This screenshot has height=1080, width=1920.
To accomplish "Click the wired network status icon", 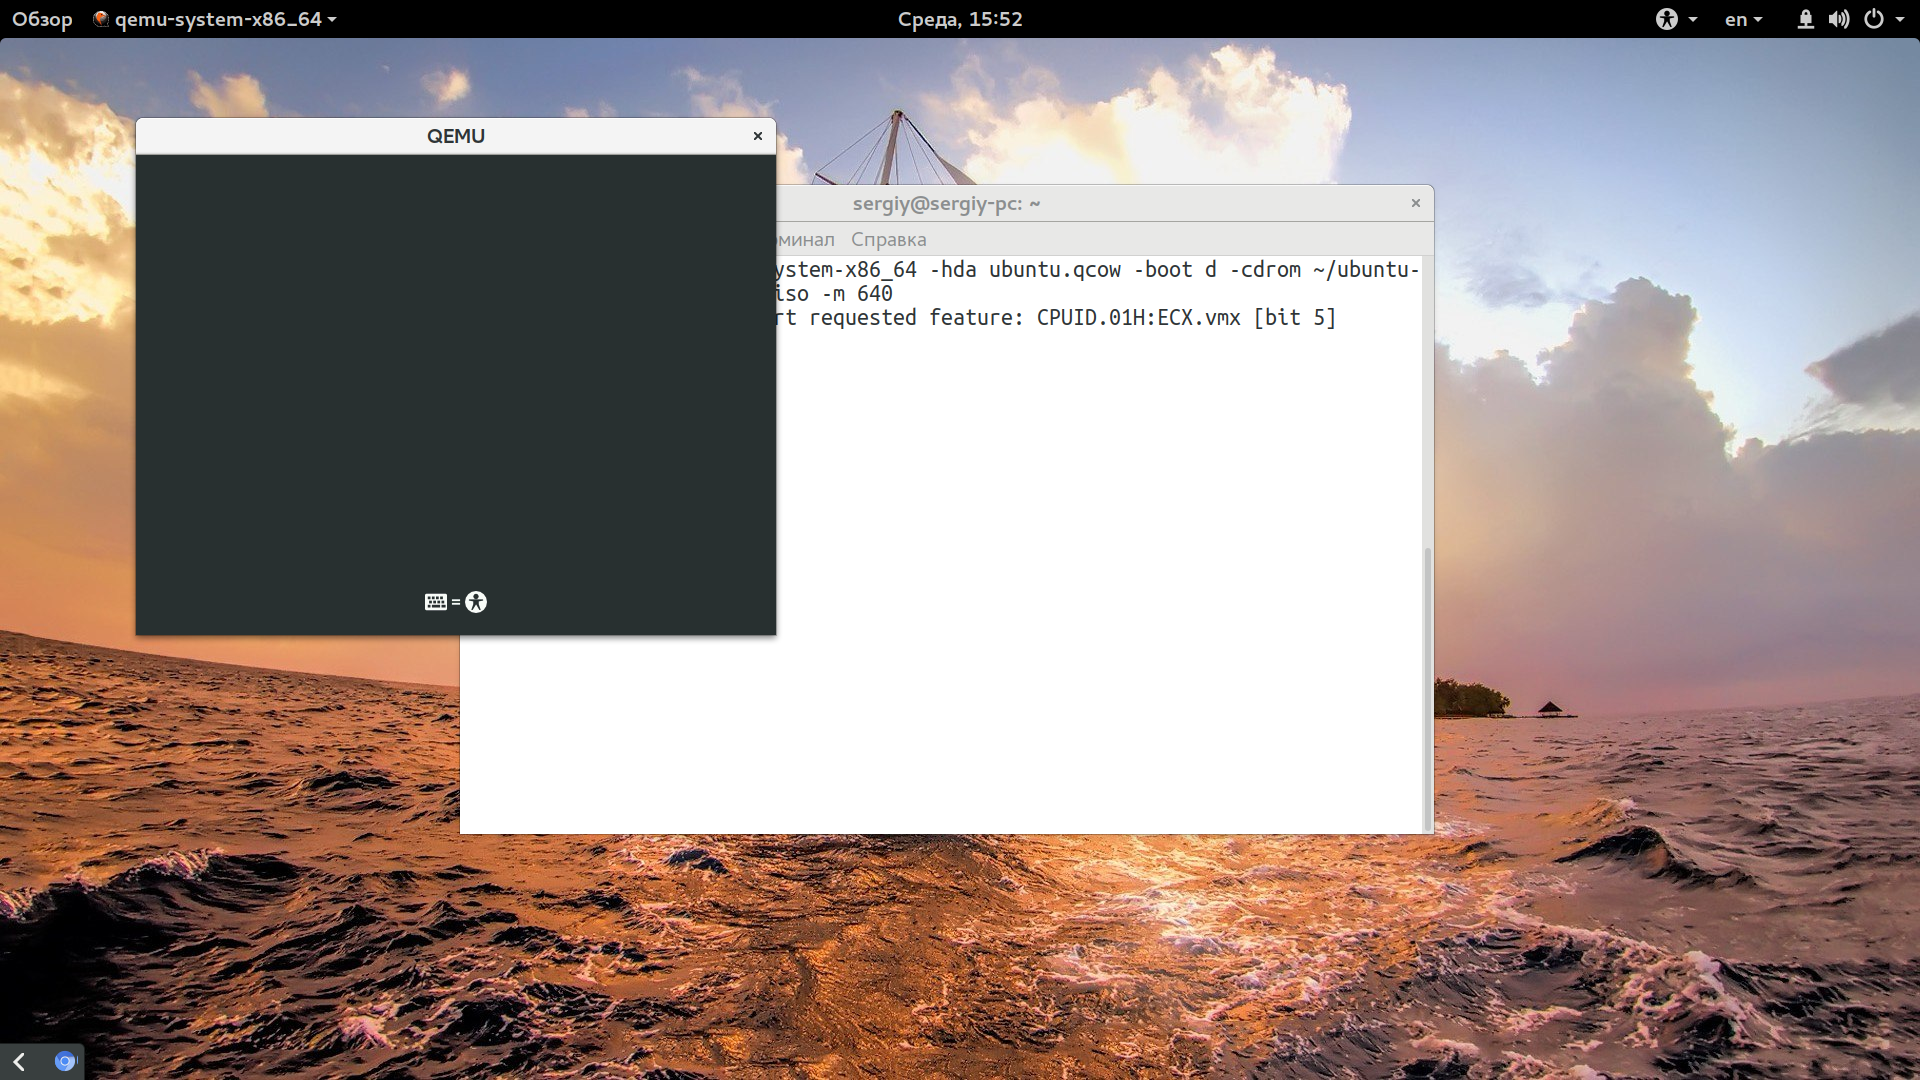I will point(1805,19).
